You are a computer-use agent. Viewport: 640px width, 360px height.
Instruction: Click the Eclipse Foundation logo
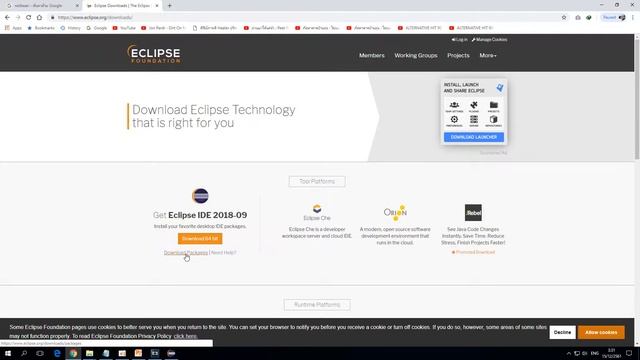(154, 54)
